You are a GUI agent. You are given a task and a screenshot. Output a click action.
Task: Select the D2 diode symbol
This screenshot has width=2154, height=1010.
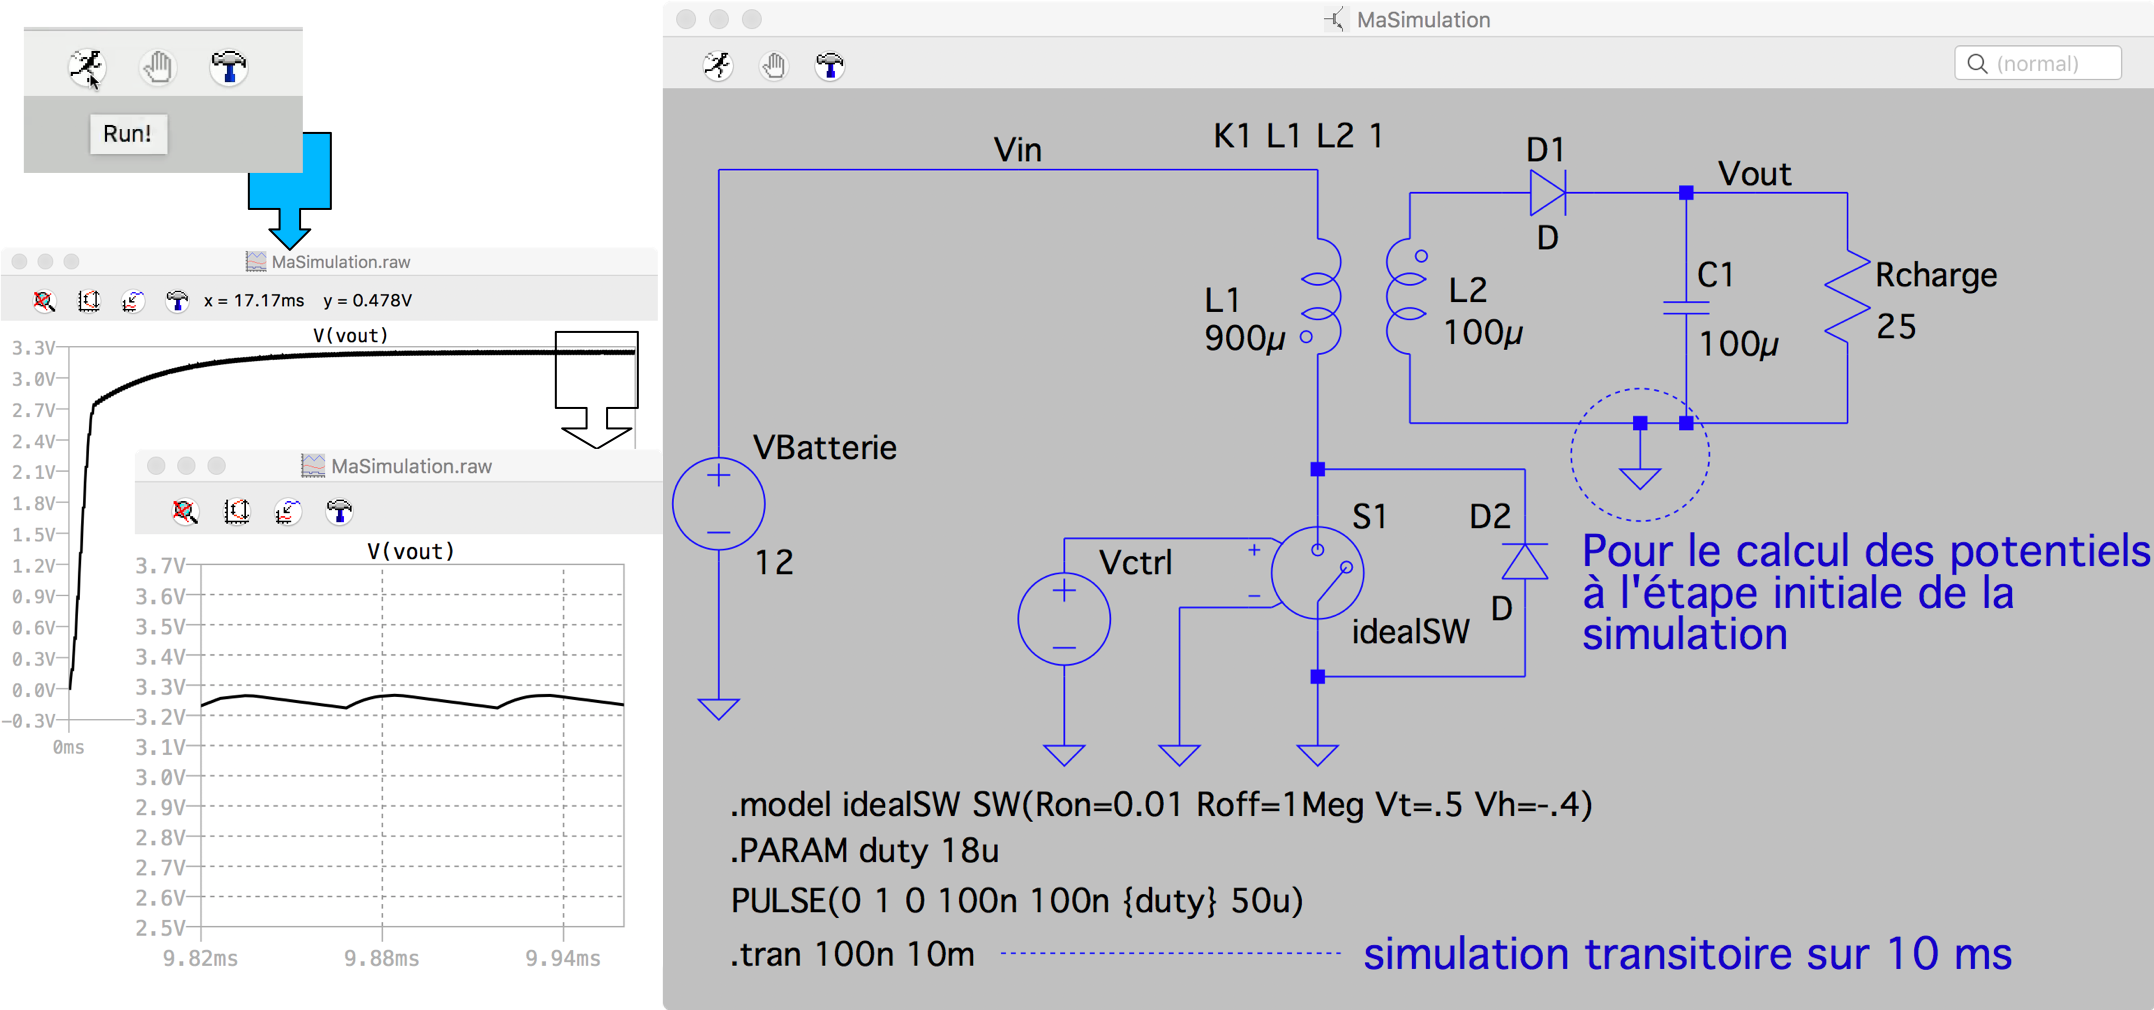tap(1525, 561)
